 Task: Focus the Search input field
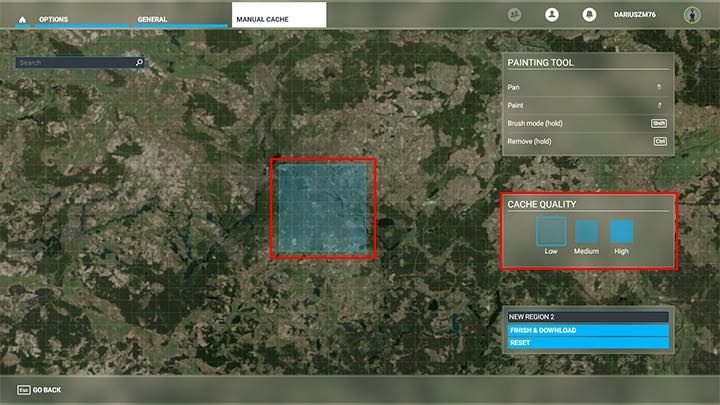75,62
